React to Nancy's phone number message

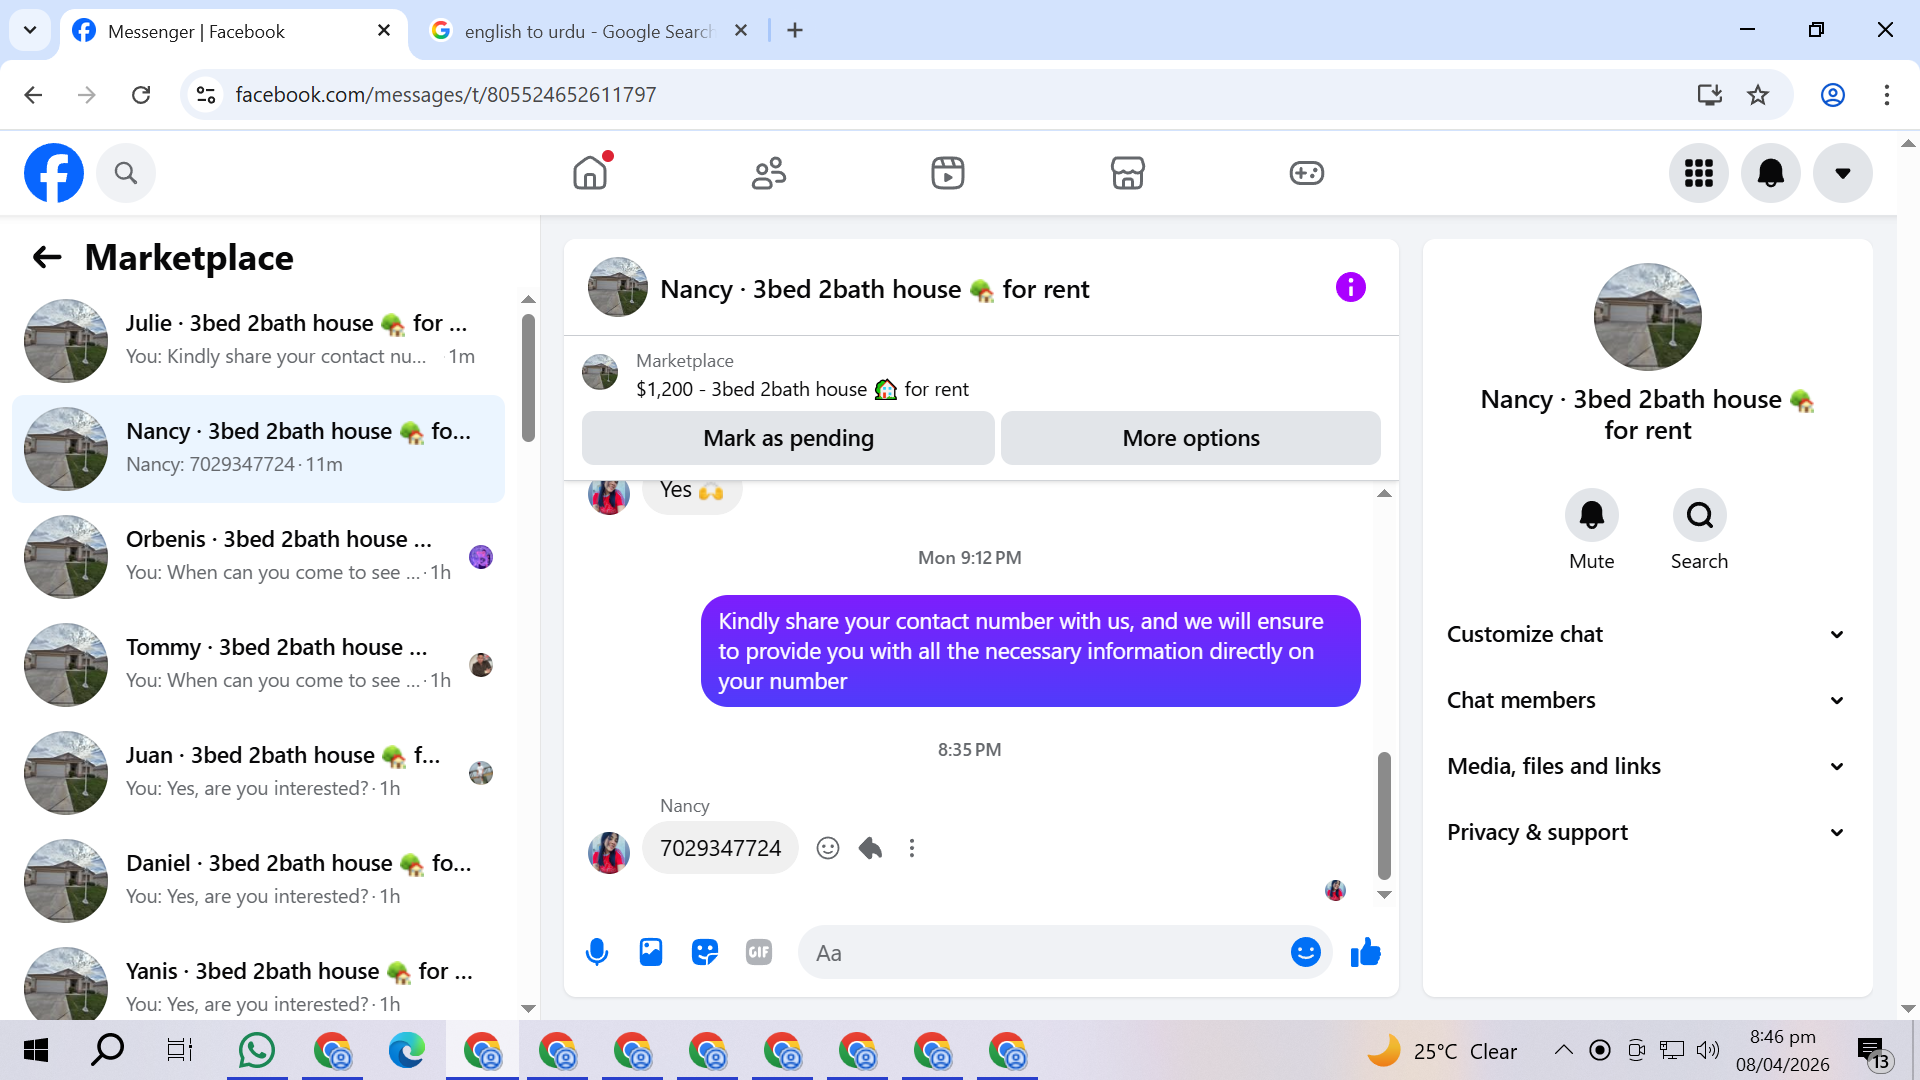tap(827, 848)
